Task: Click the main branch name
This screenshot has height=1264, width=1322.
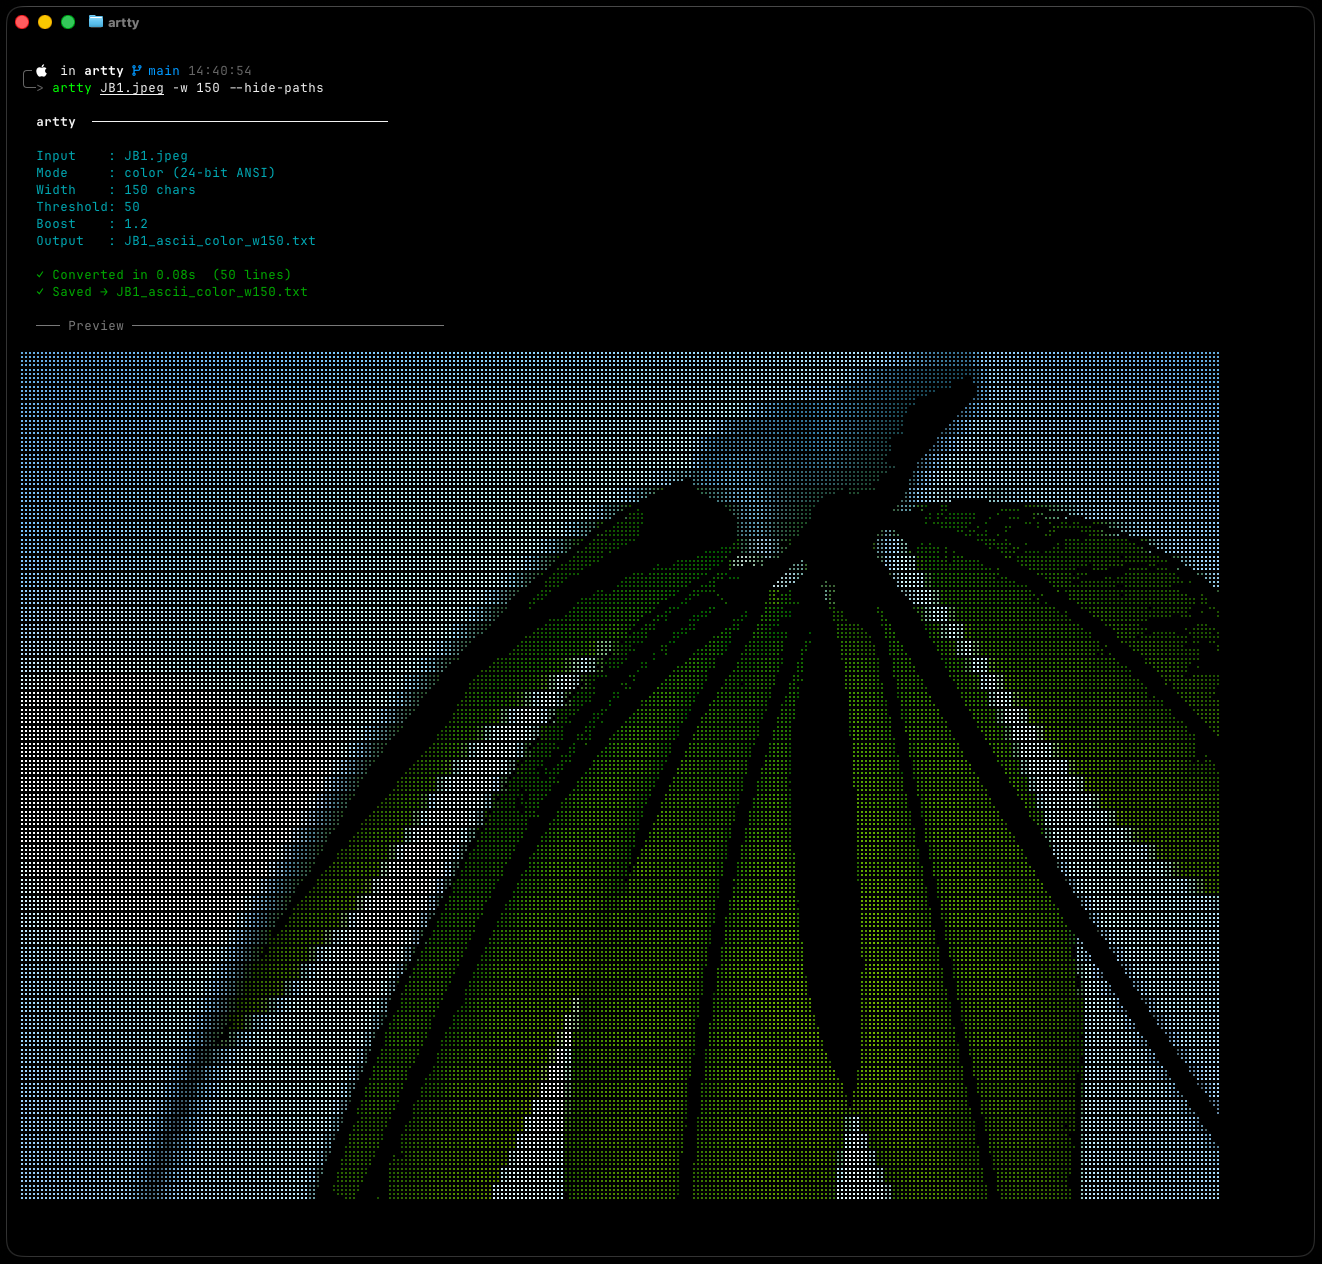Action: point(164,71)
